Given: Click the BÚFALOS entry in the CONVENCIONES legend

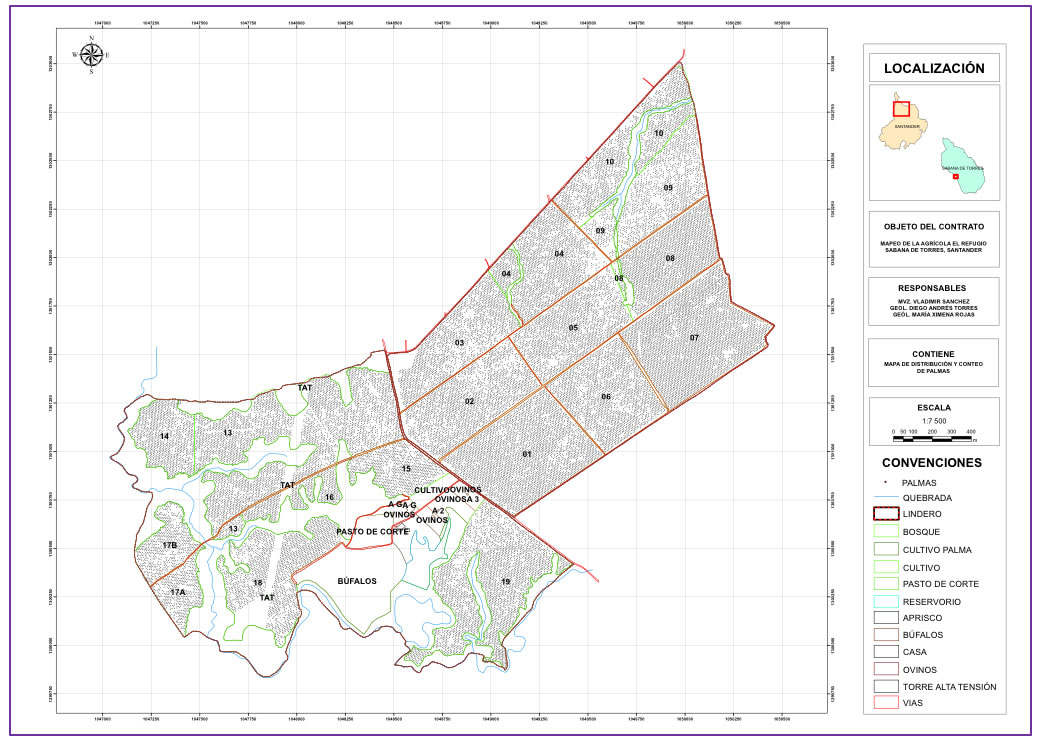Looking at the screenshot, I should 923,634.
